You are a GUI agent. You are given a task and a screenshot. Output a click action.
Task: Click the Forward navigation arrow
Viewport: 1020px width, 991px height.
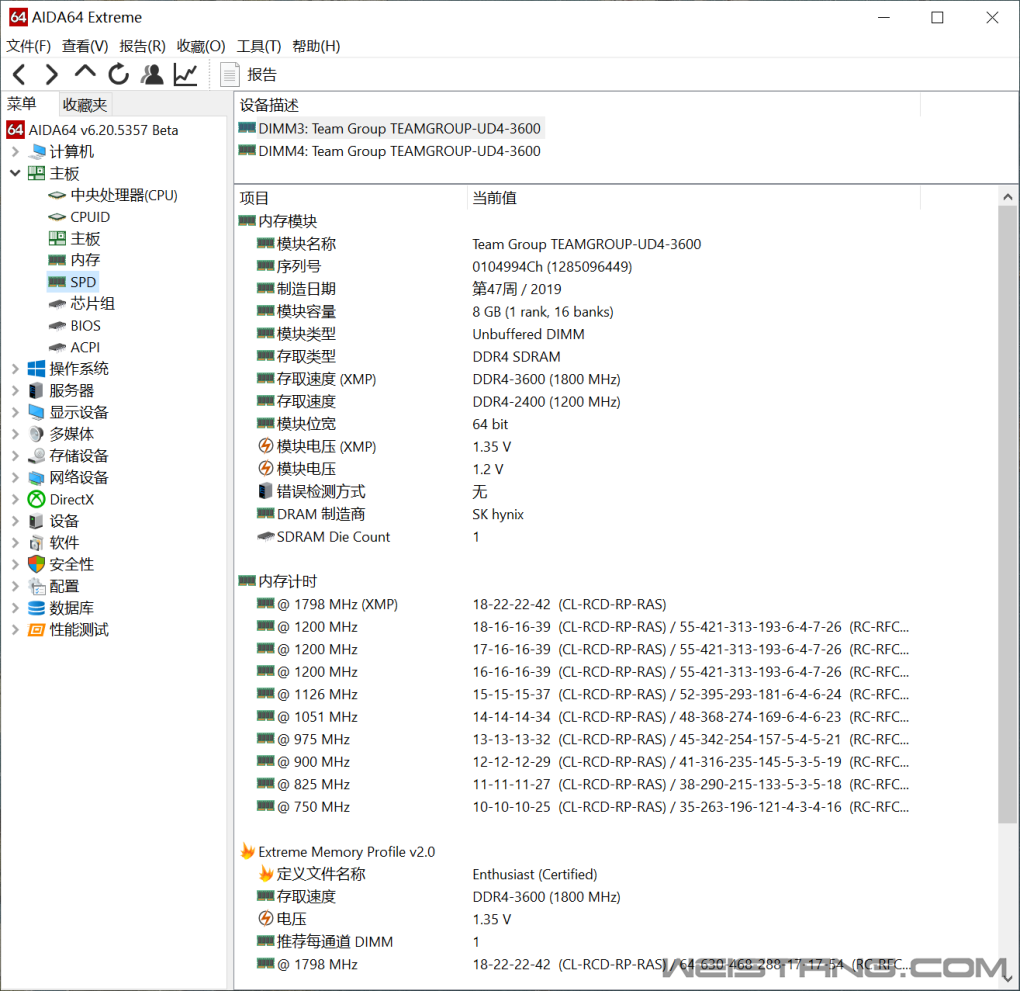[51, 75]
